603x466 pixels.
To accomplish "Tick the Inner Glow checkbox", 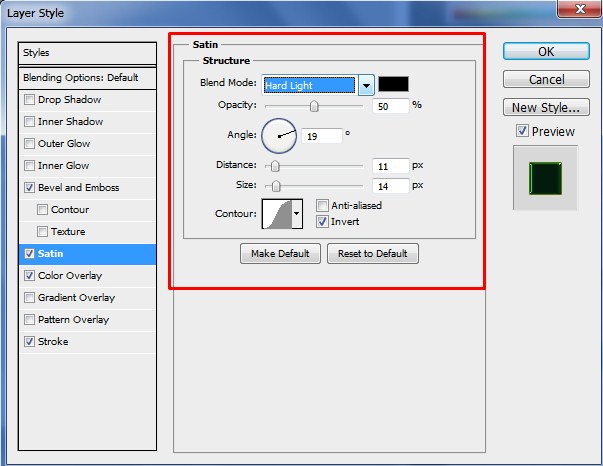I will point(29,165).
